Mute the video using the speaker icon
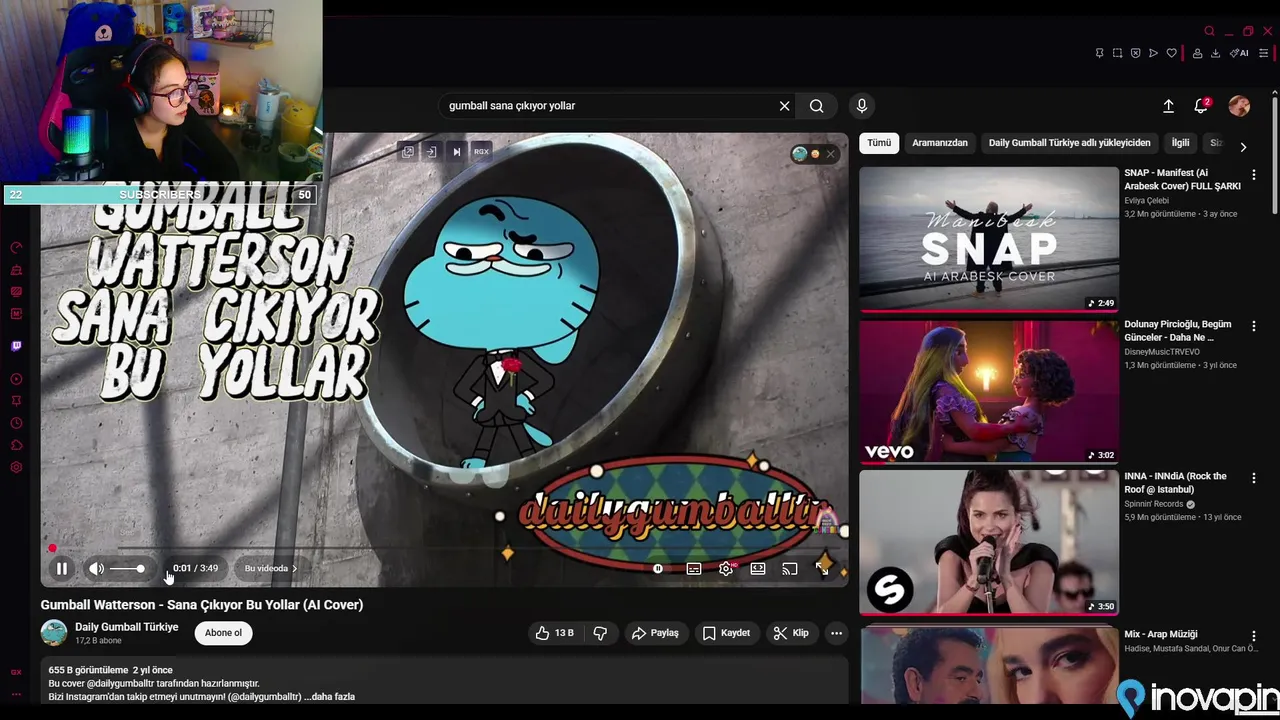 coord(96,569)
